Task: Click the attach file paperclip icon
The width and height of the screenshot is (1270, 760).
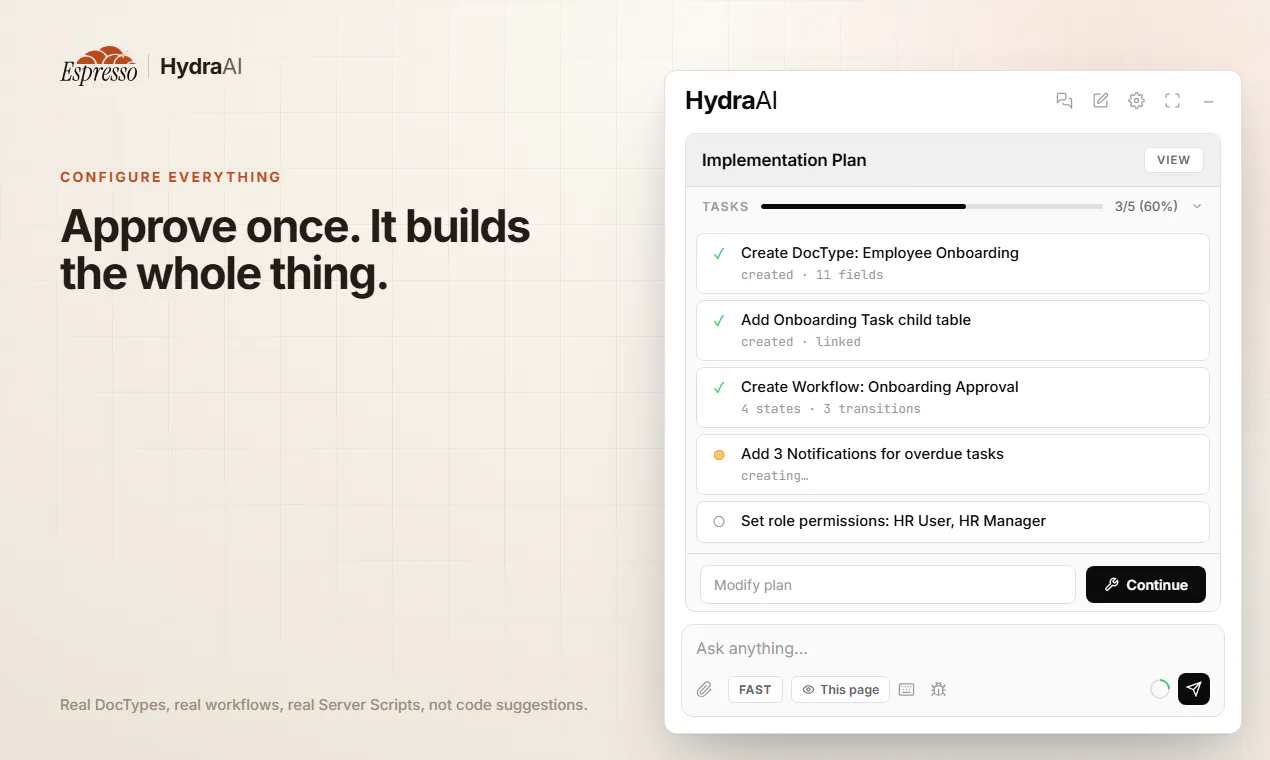Action: tap(704, 689)
